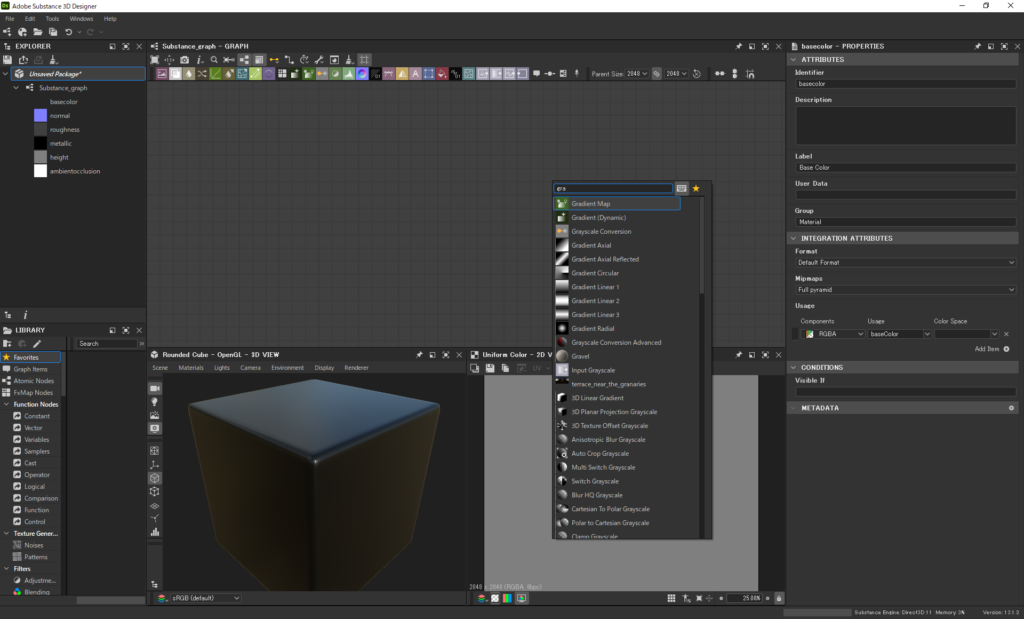Open the Windows menu

pos(82,19)
